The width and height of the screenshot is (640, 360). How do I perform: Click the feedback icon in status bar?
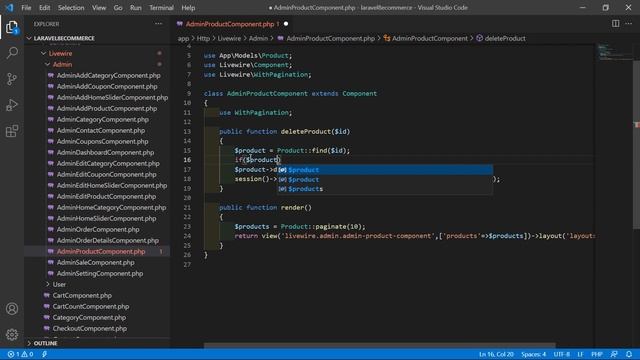pyautogui.click(x=614, y=354)
